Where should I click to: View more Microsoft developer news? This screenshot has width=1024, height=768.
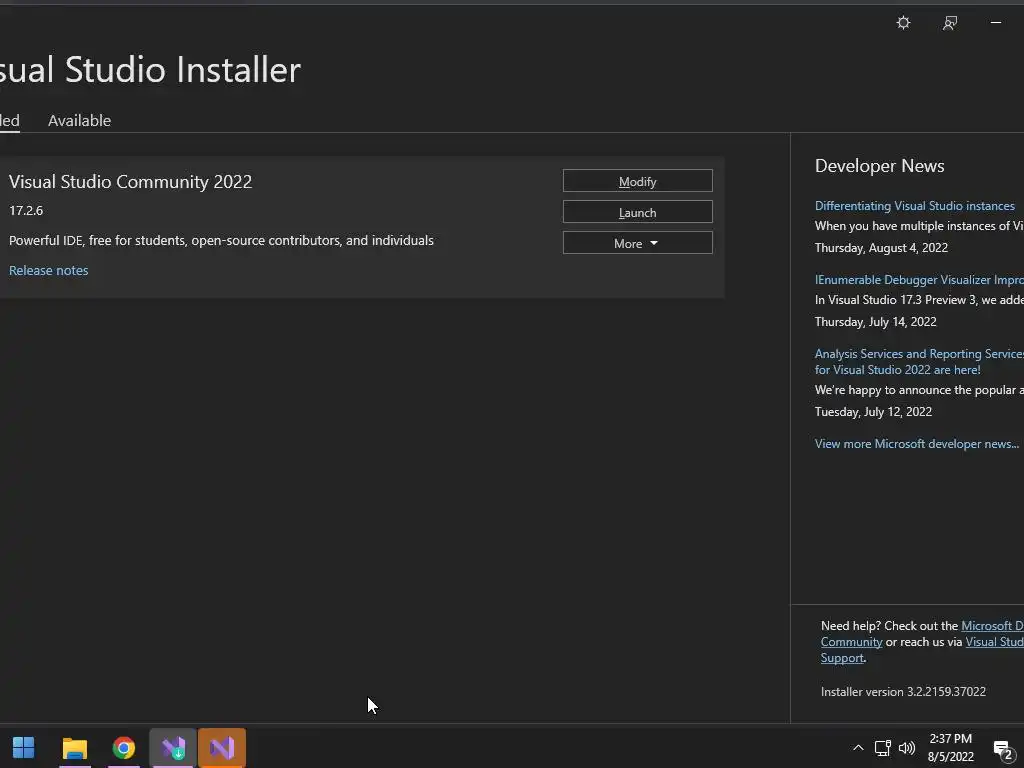pyautogui.click(x=917, y=443)
